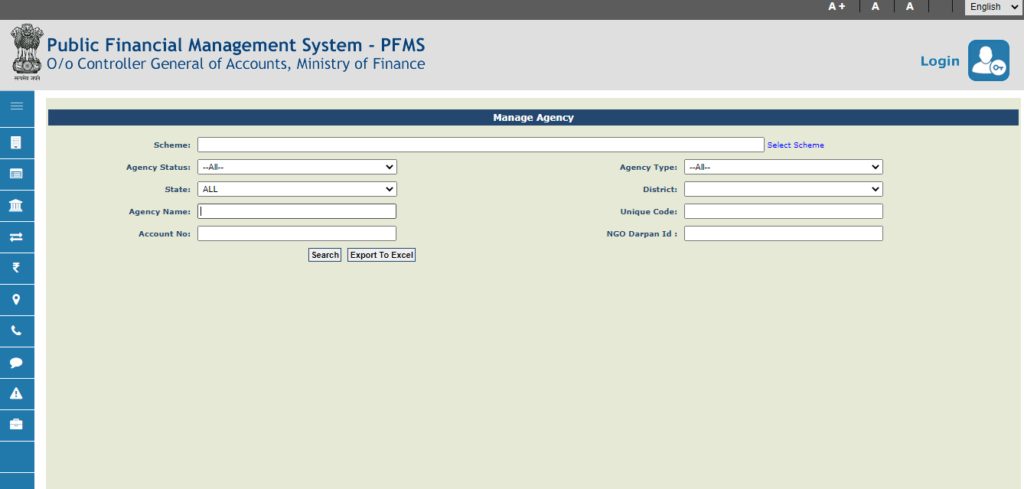
Task: Click the last A font size button
Action: coord(910,7)
